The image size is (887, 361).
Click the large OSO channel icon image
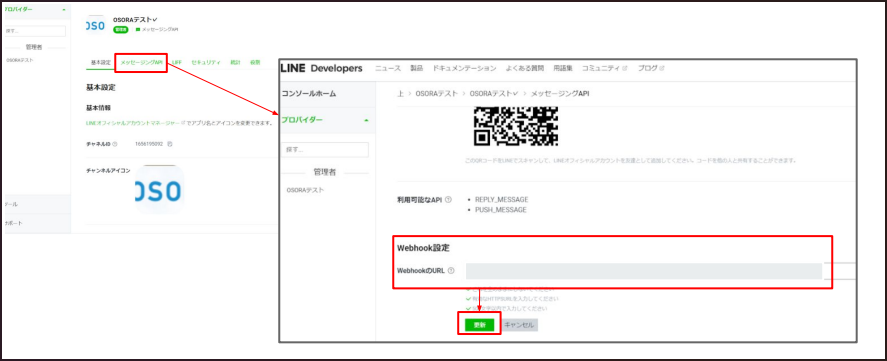pyautogui.click(x=160, y=190)
